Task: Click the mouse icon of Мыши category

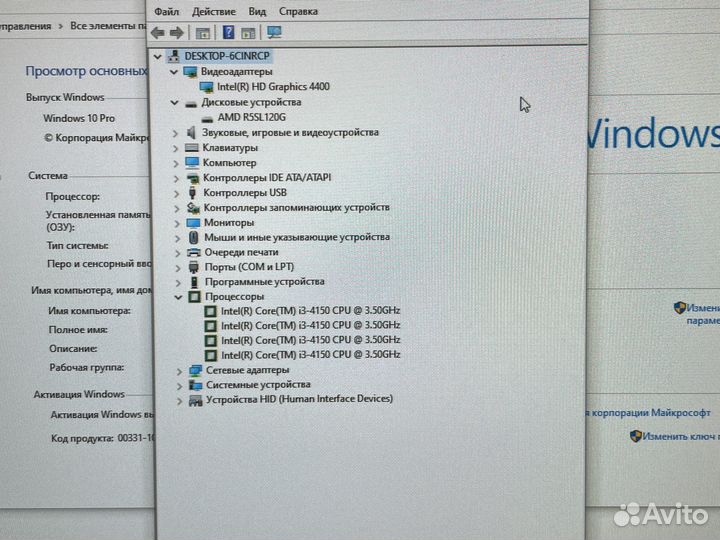Action: 193,237
